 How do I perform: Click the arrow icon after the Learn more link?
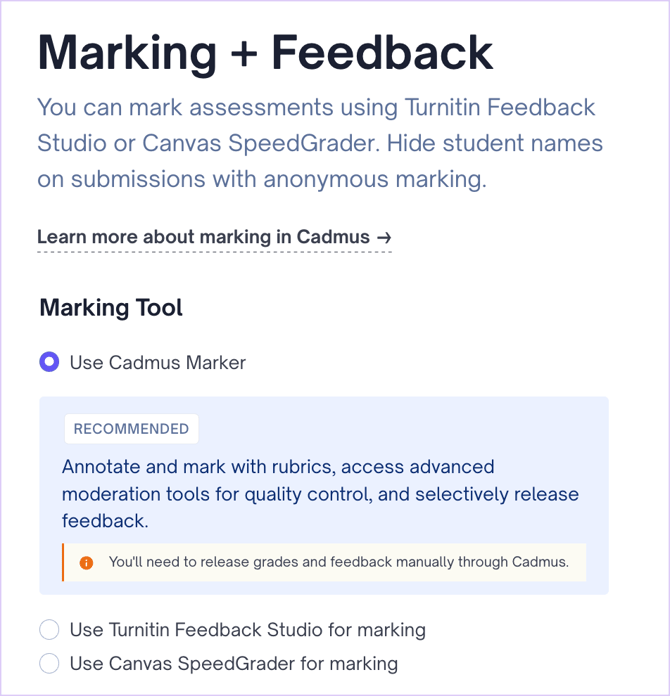(383, 237)
